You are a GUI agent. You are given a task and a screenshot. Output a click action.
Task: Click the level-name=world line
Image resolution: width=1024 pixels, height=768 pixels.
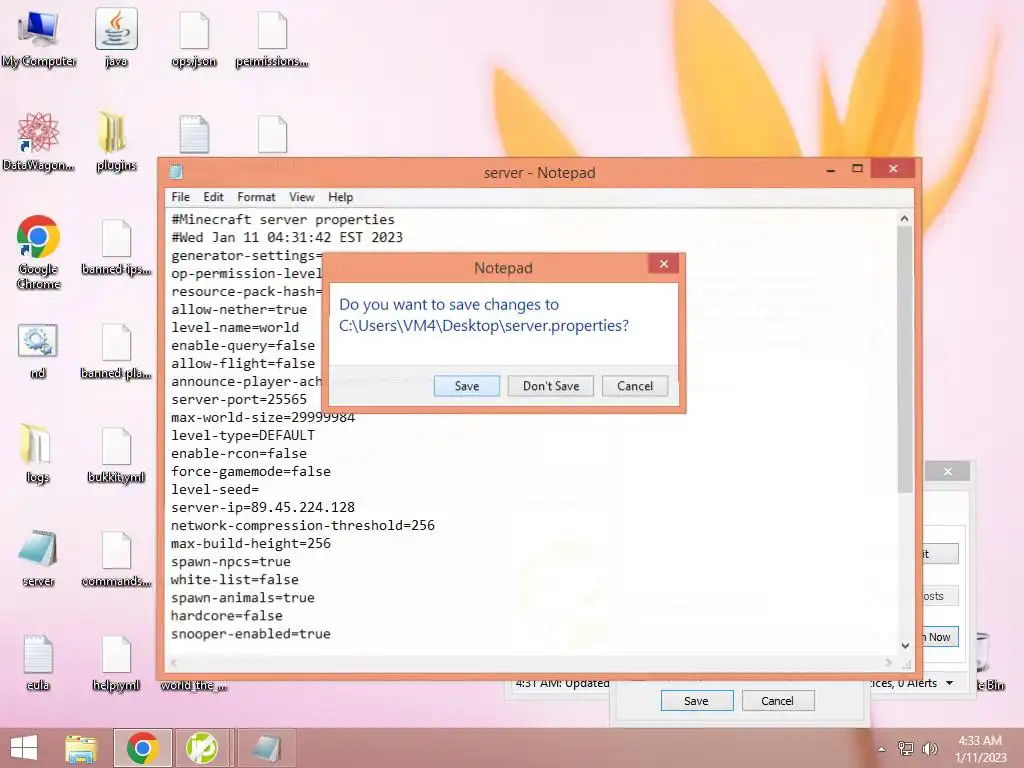[x=235, y=327]
